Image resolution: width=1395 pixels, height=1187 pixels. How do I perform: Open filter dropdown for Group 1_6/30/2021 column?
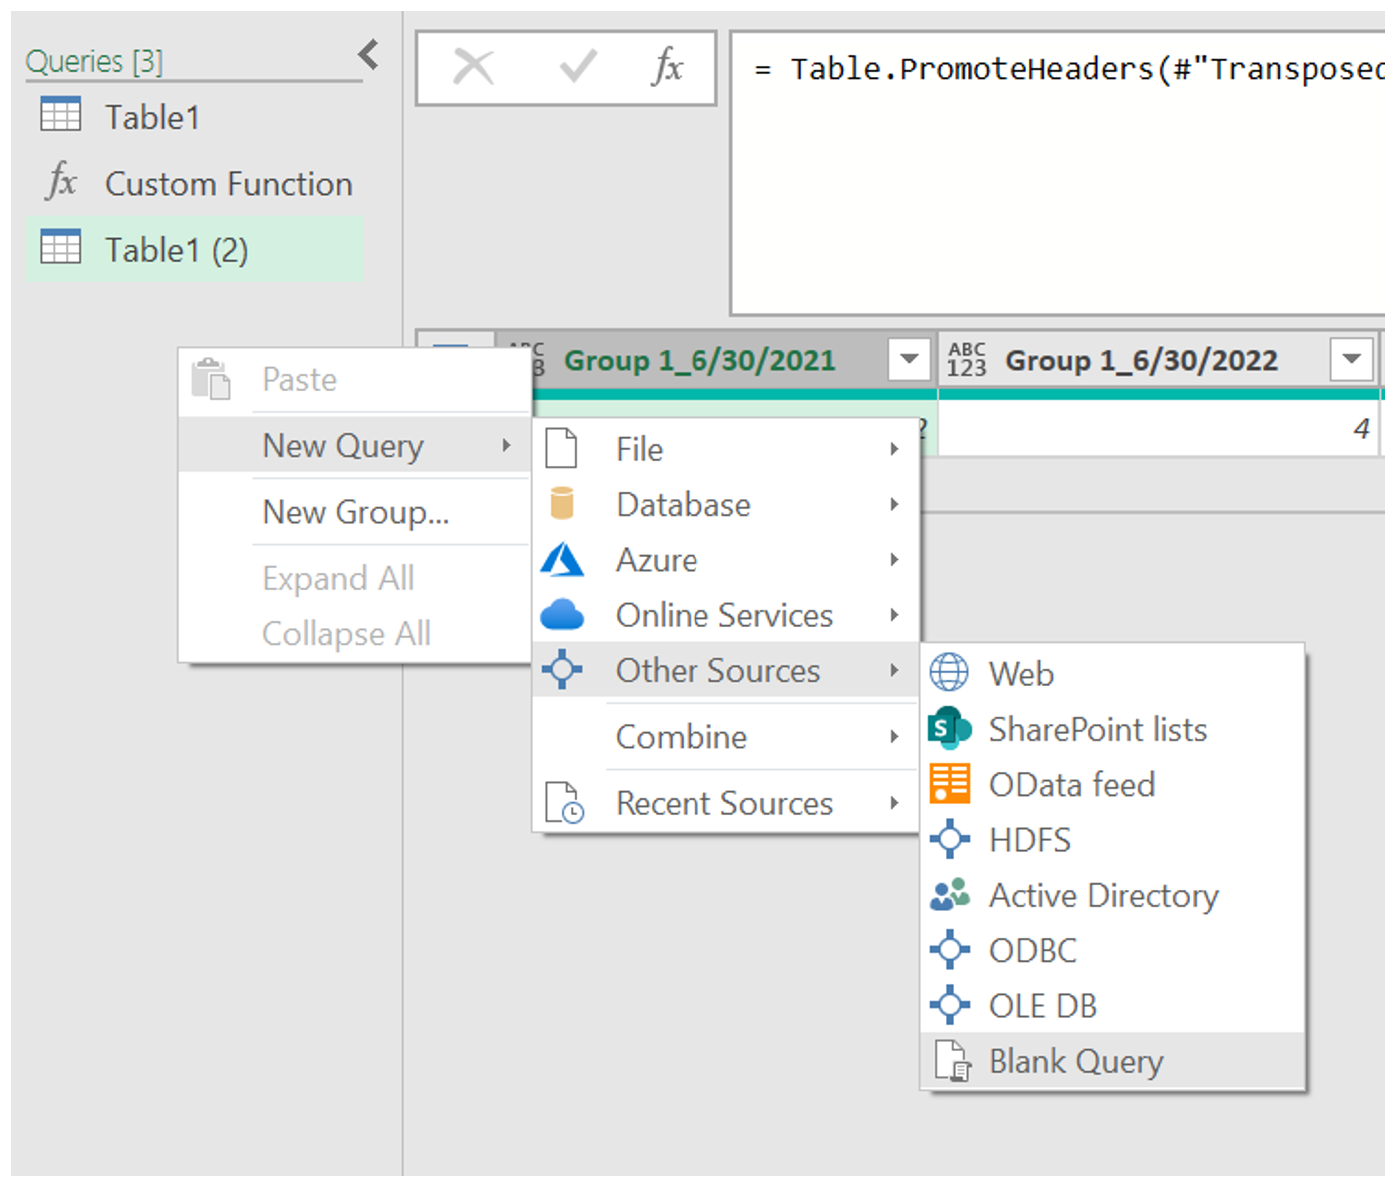point(909,359)
